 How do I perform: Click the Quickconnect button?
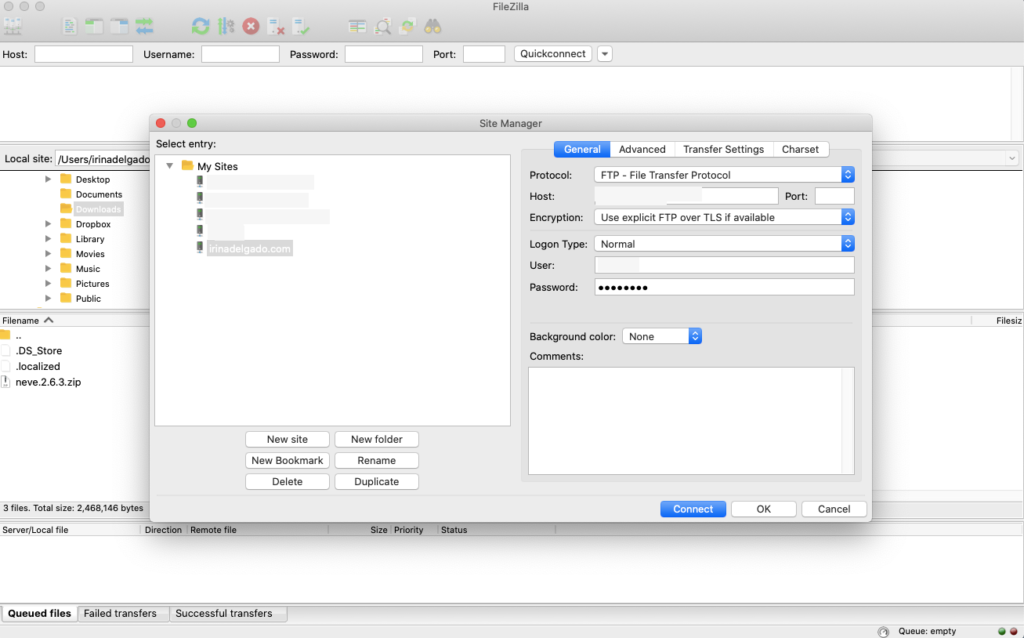coord(552,54)
